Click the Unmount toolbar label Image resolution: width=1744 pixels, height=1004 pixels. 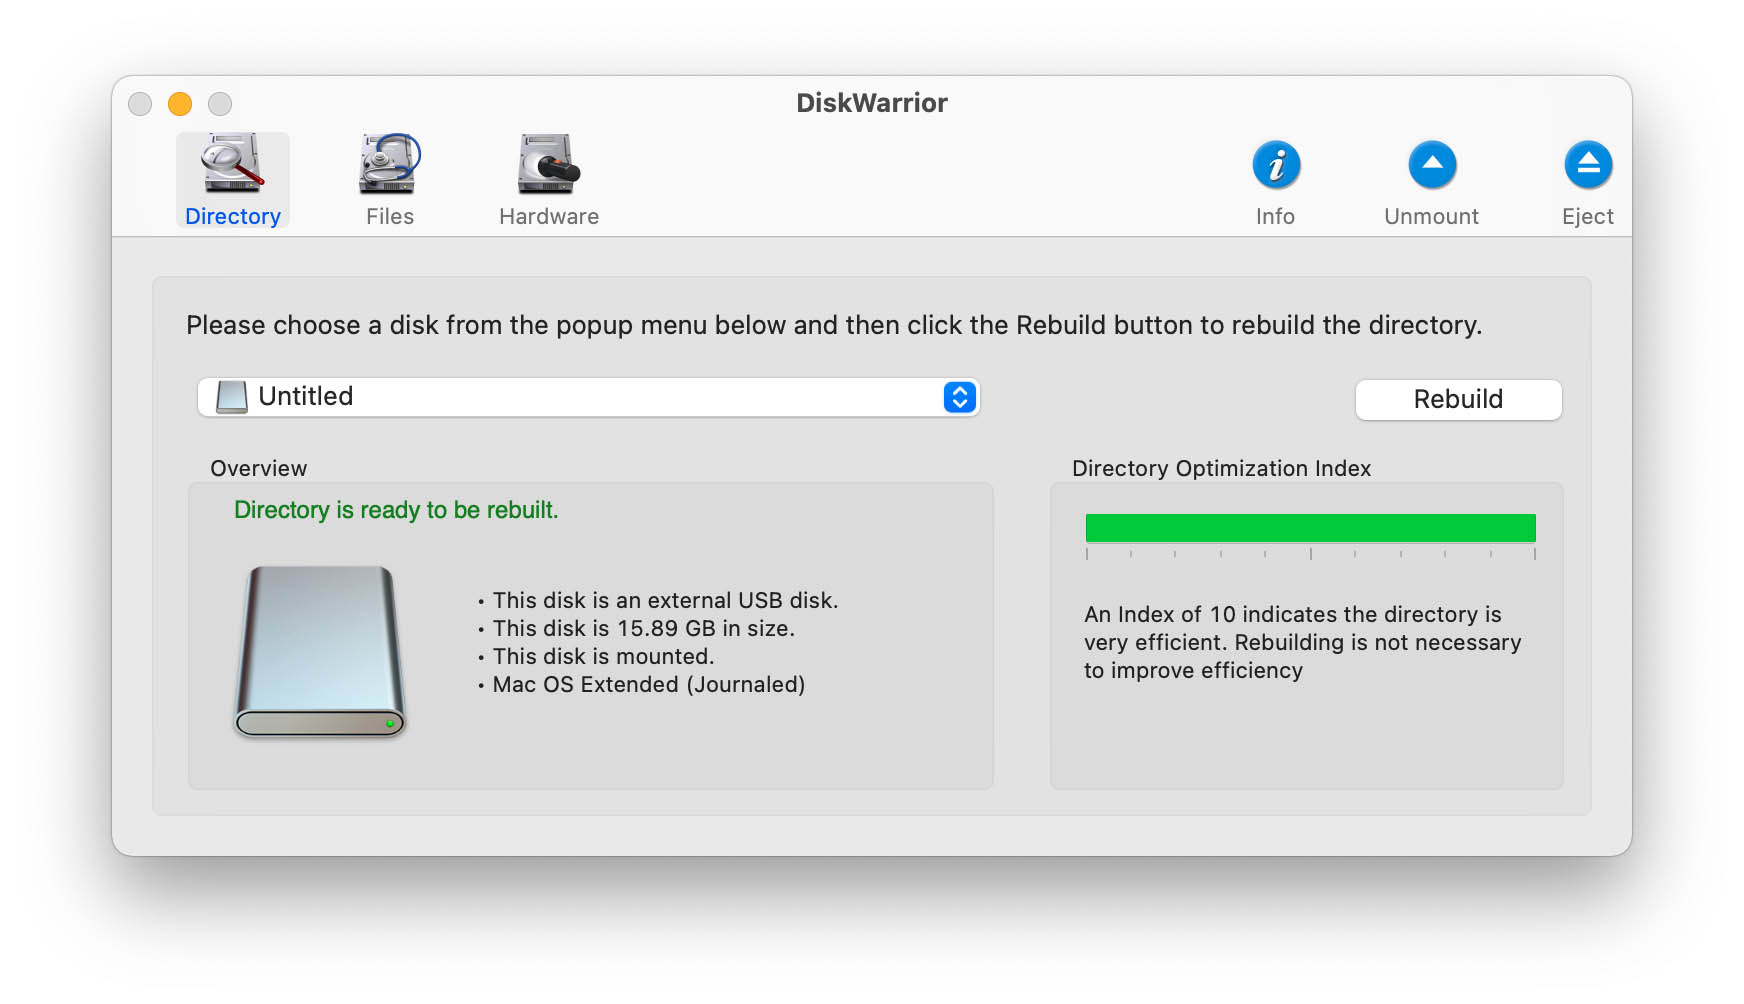pos(1432,217)
